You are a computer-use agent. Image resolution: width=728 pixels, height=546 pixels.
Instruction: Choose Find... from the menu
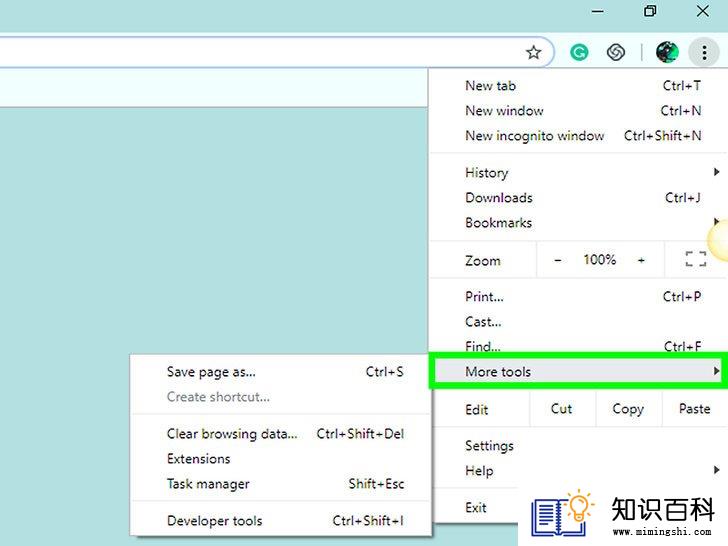click(578, 346)
